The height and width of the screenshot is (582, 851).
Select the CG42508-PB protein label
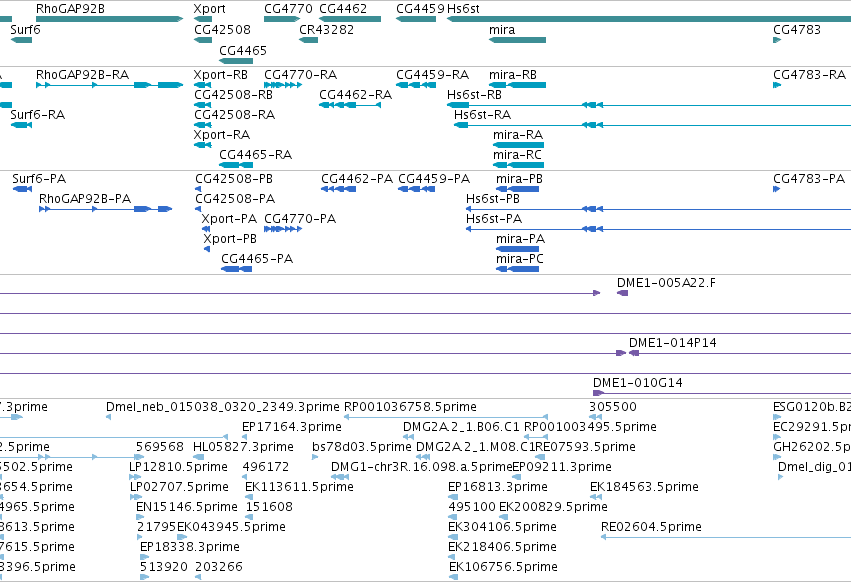pyautogui.click(x=234, y=179)
